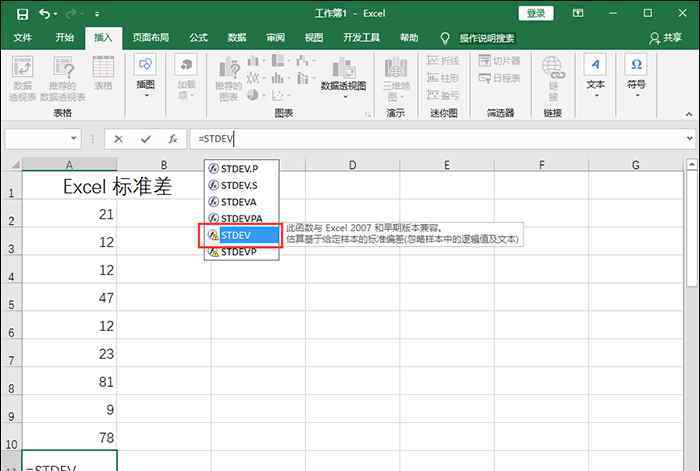The image size is (700, 471).
Task: Click the Save icon in quick access toolbar
Action: tap(22, 14)
